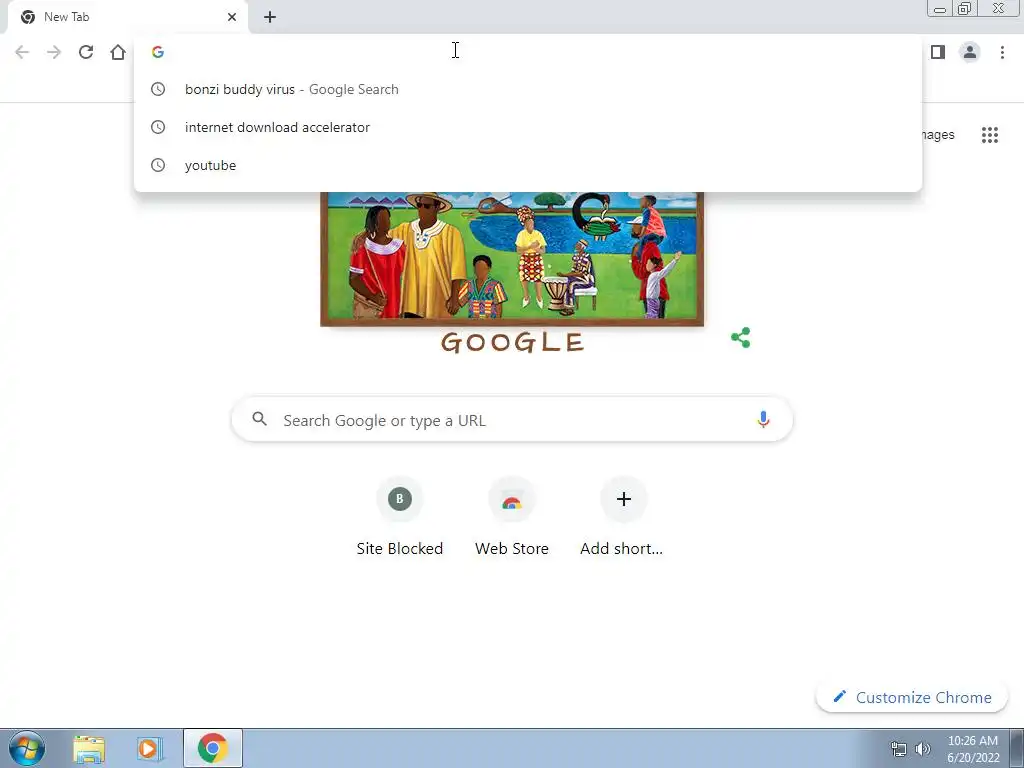
Task: Open Windows Explorer from taskbar
Action: (89, 748)
